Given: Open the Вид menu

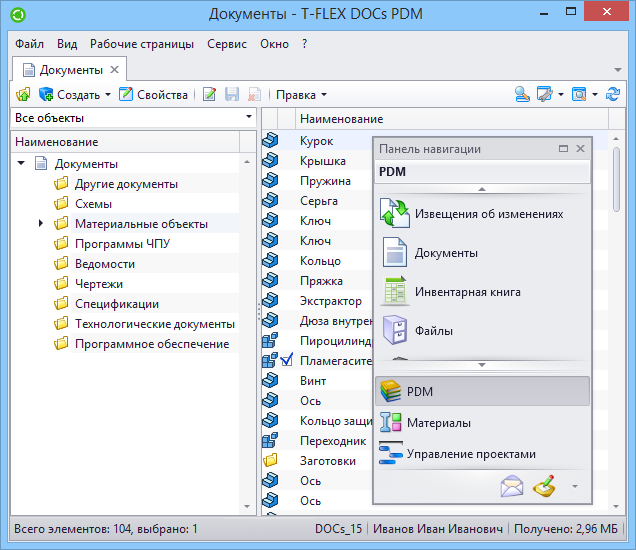Looking at the screenshot, I should (x=67, y=44).
